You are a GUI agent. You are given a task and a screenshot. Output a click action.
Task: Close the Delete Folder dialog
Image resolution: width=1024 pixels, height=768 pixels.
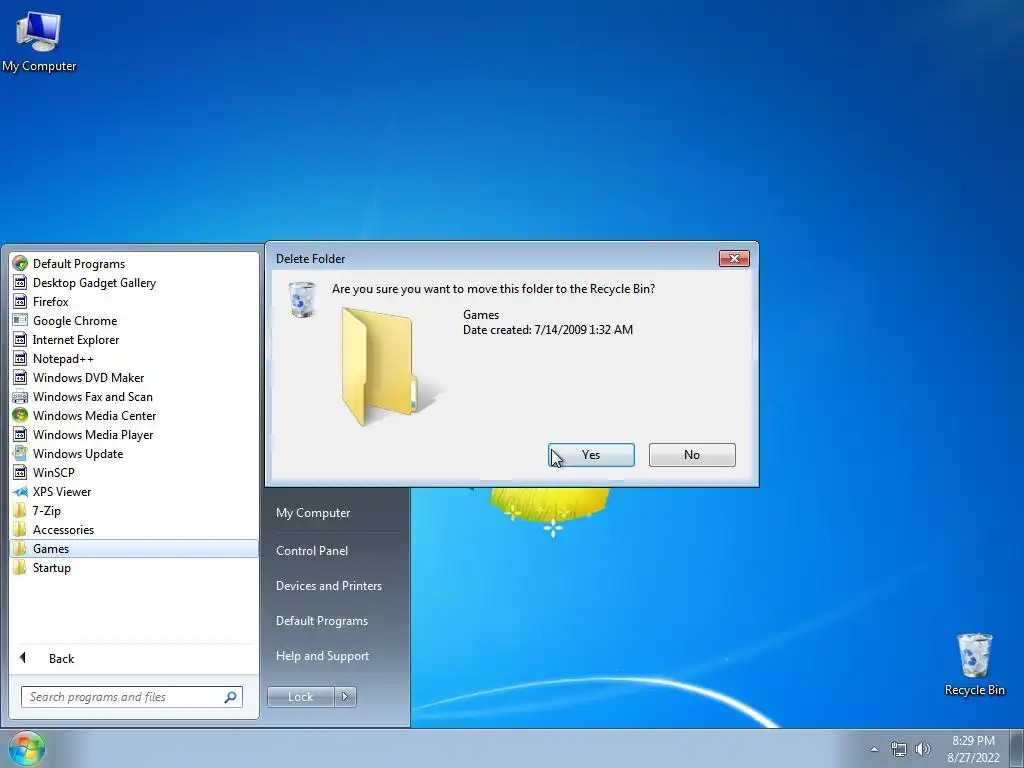pyautogui.click(x=734, y=259)
